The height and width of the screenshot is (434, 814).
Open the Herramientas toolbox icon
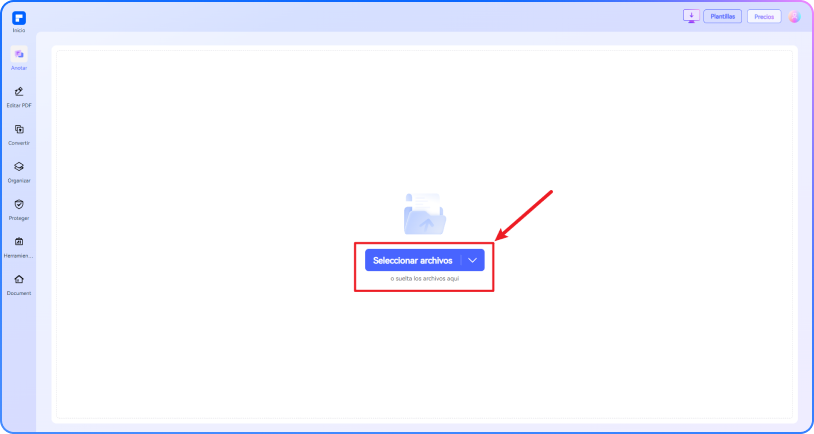tap(19, 241)
